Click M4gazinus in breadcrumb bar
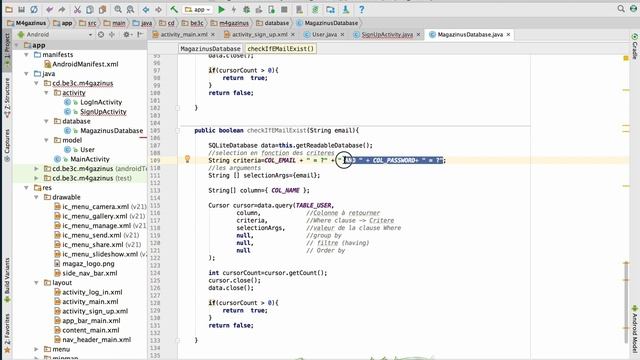This screenshot has height=360, width=640. point(27,23)
